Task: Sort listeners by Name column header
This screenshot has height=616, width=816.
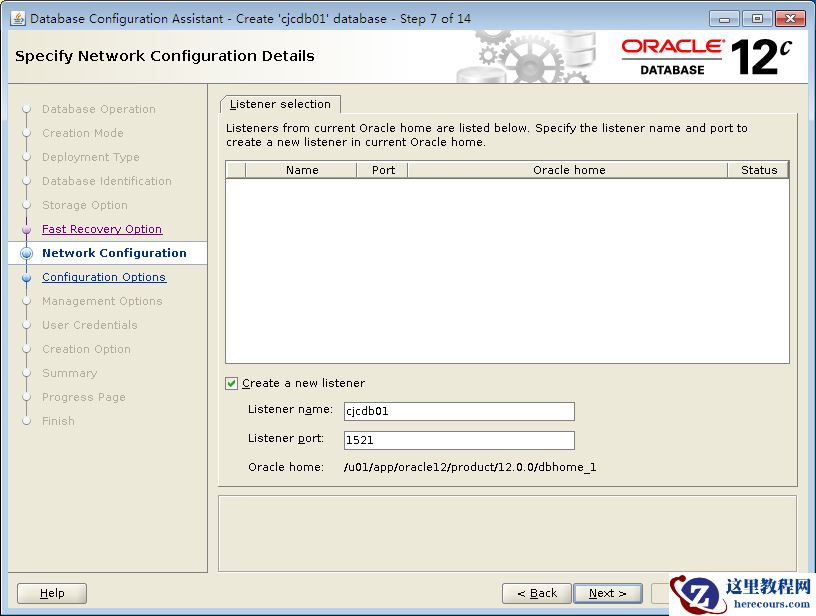Action: (x=301, y=170)
